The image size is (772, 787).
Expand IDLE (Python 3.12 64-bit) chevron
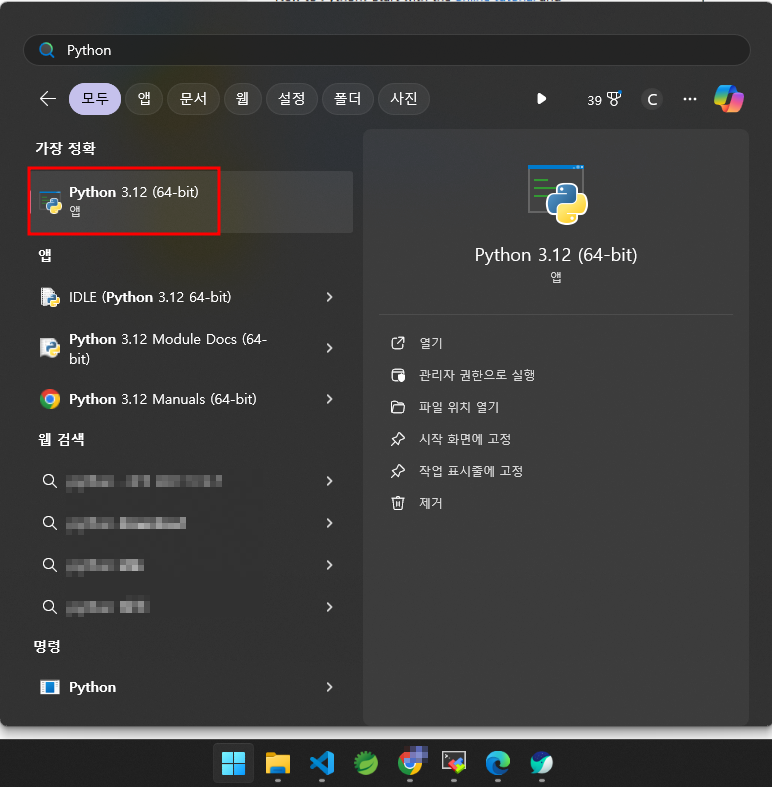(x=329, y=297)
